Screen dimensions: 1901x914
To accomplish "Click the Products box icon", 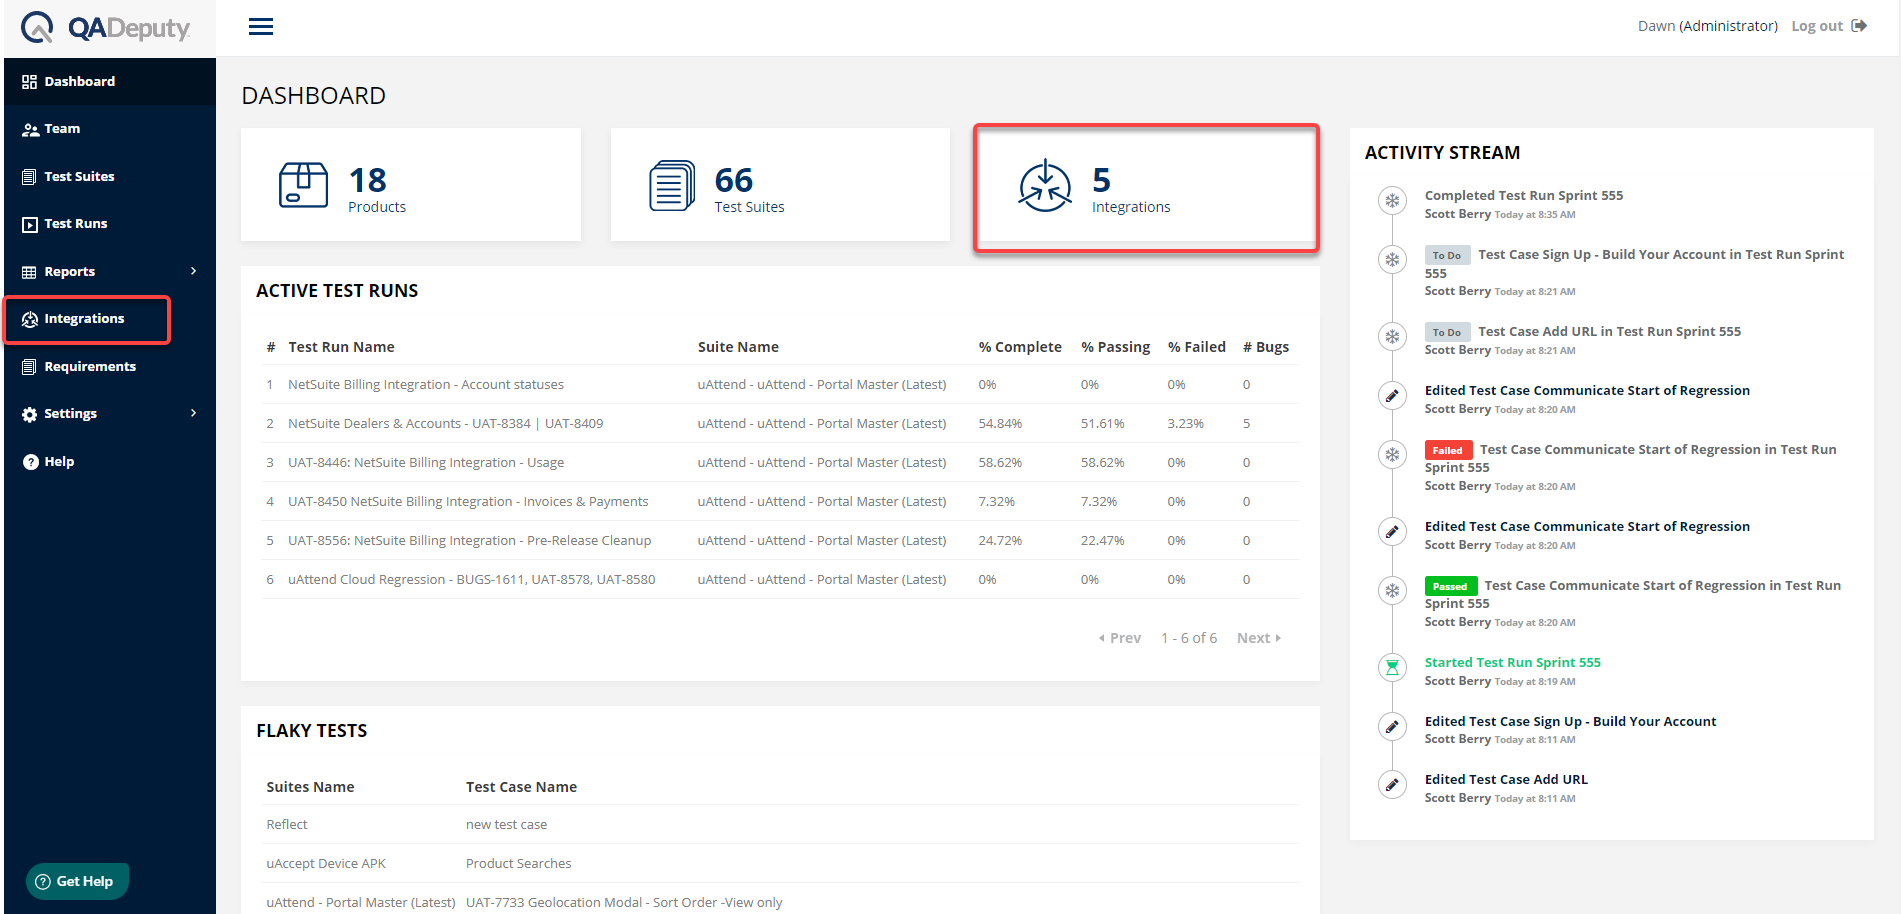I will (x=303, y=185).
